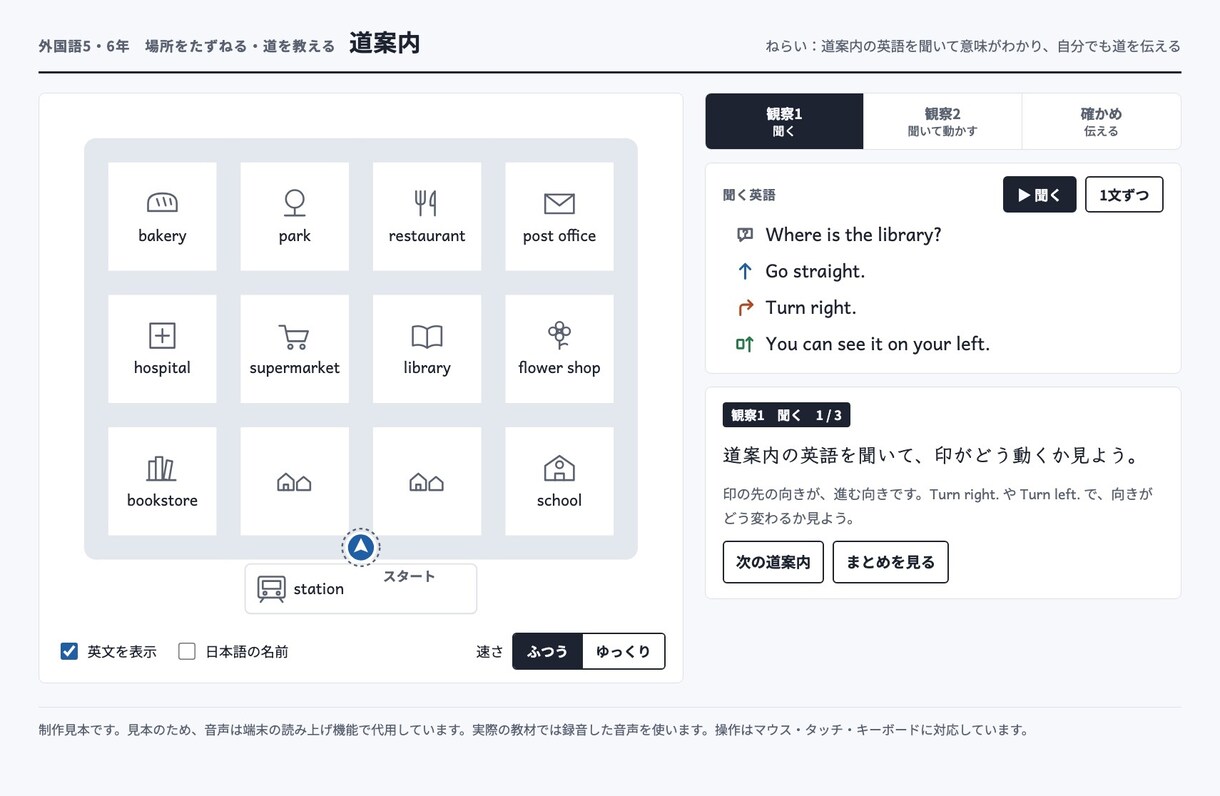Click the question speech bubble icon
1220x796 pixels.
(x=744, y=235)
